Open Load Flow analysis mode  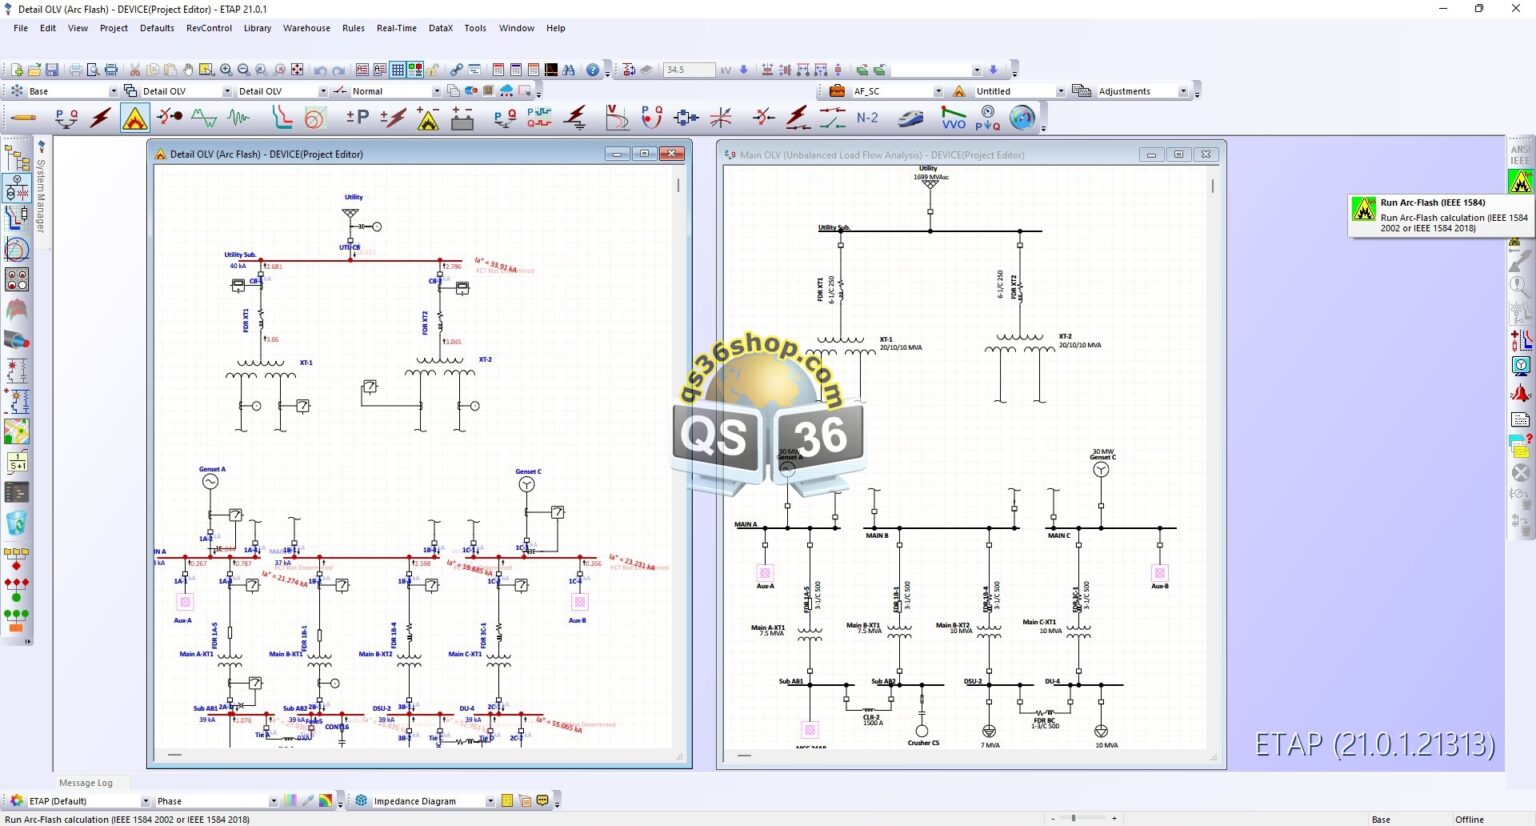click(66, 118)
